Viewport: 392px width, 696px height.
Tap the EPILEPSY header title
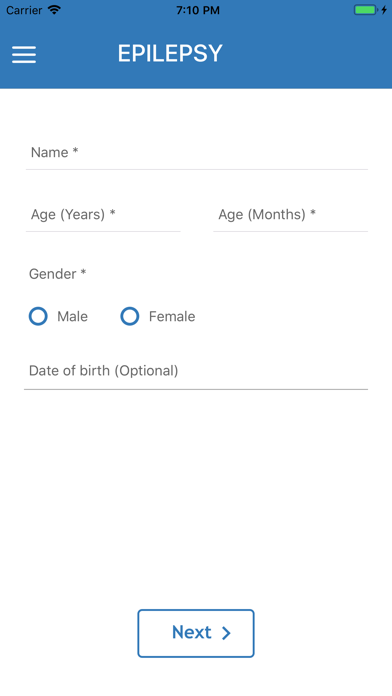point(170,54)
